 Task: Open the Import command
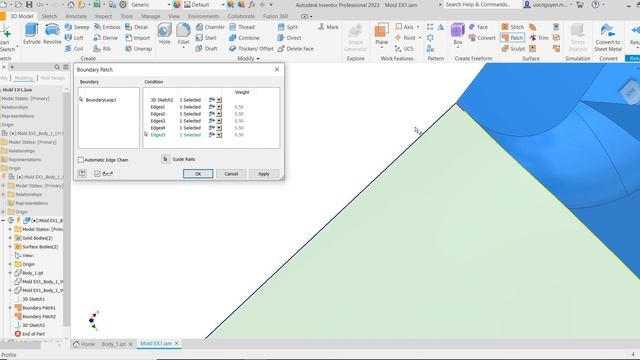coord(138,38)
